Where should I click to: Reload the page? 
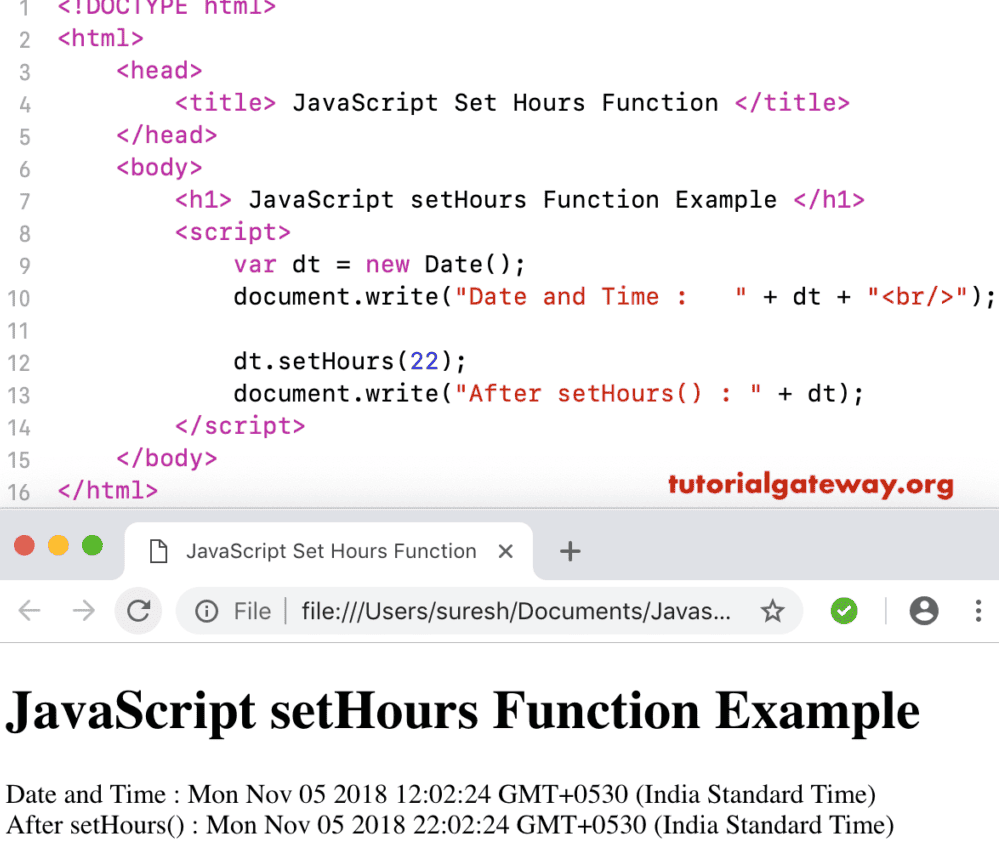(139, 610)
